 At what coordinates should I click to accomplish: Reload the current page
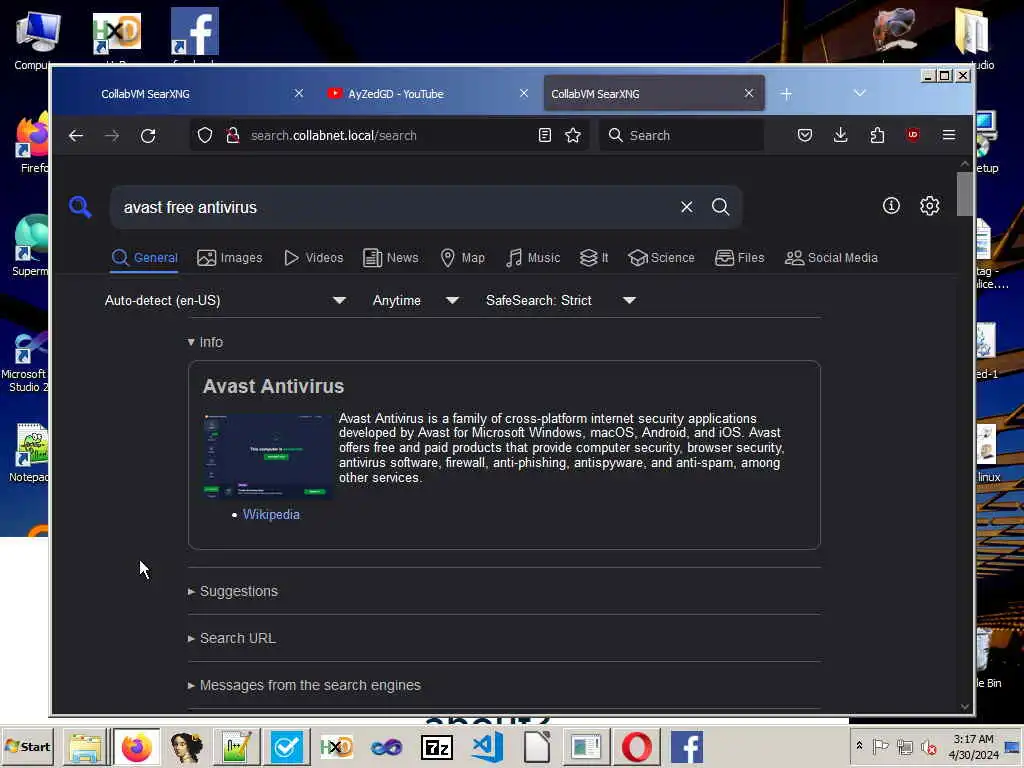click(x=148, y=135)
